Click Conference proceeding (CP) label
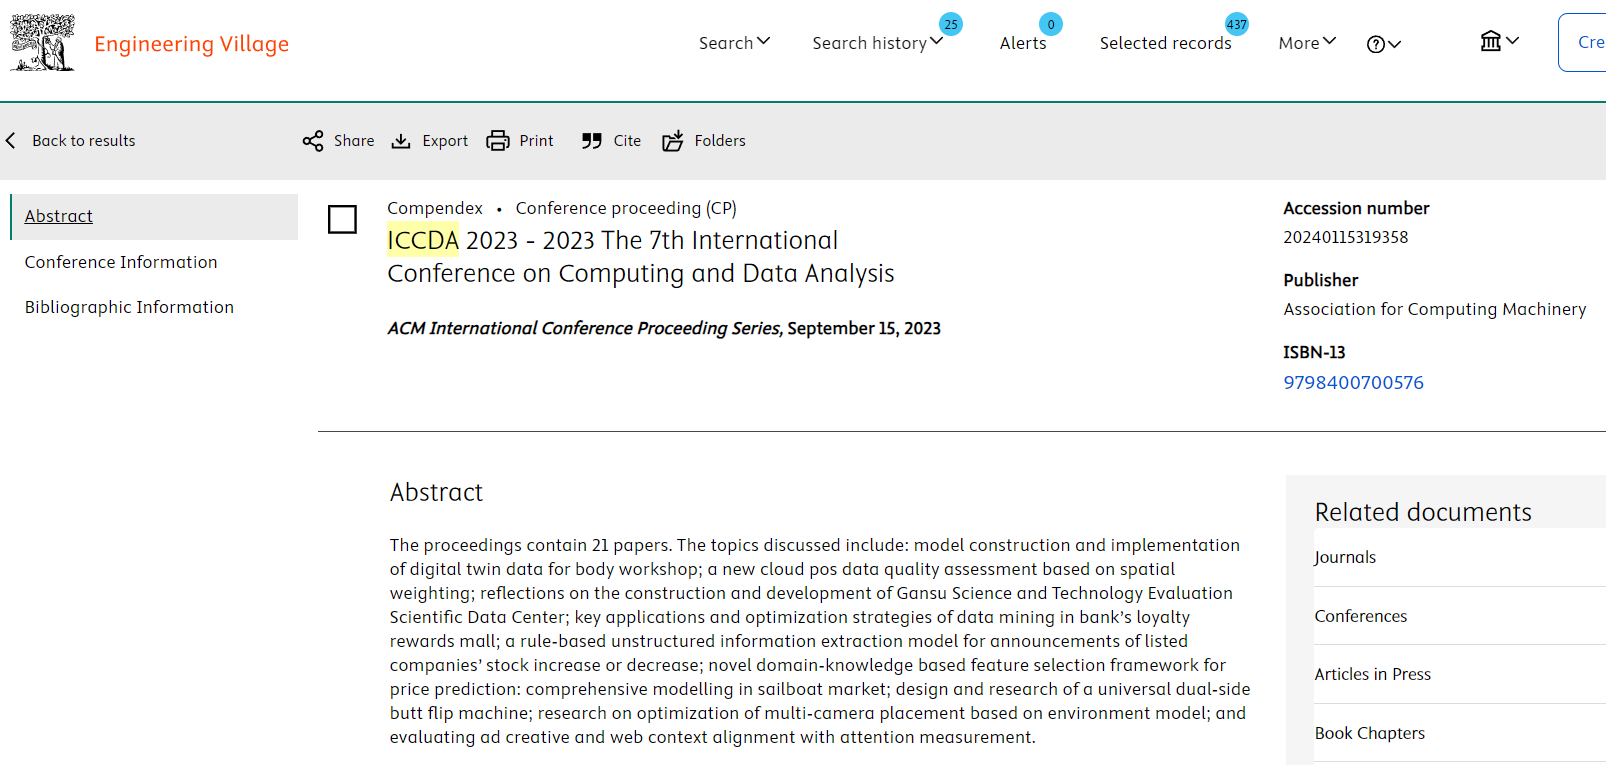The width and height of the screenshot is (1606, 765). (x=626, y=208)
